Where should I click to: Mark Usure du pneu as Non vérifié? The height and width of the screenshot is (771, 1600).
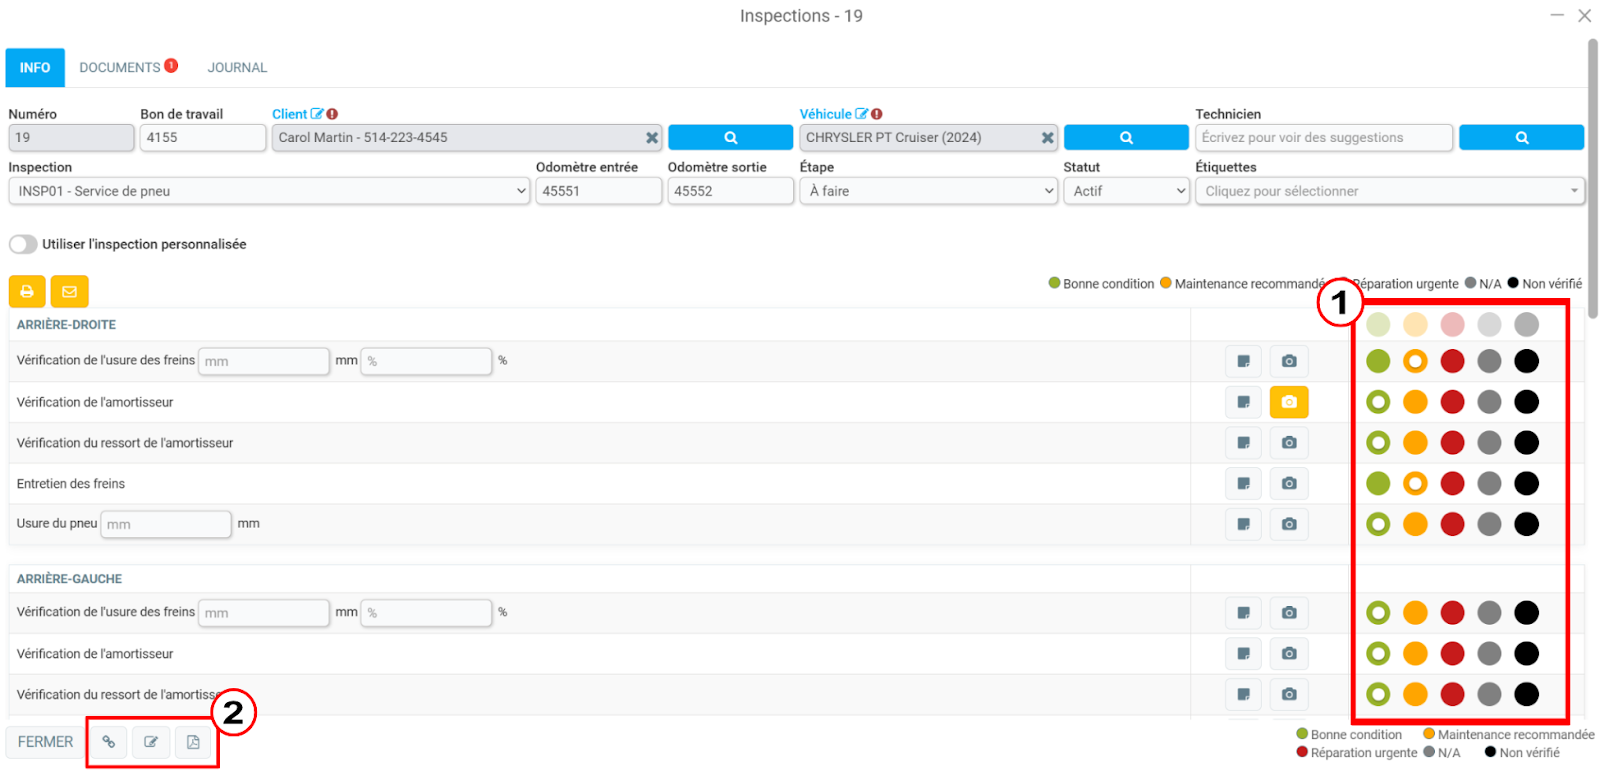point(1526,524)
